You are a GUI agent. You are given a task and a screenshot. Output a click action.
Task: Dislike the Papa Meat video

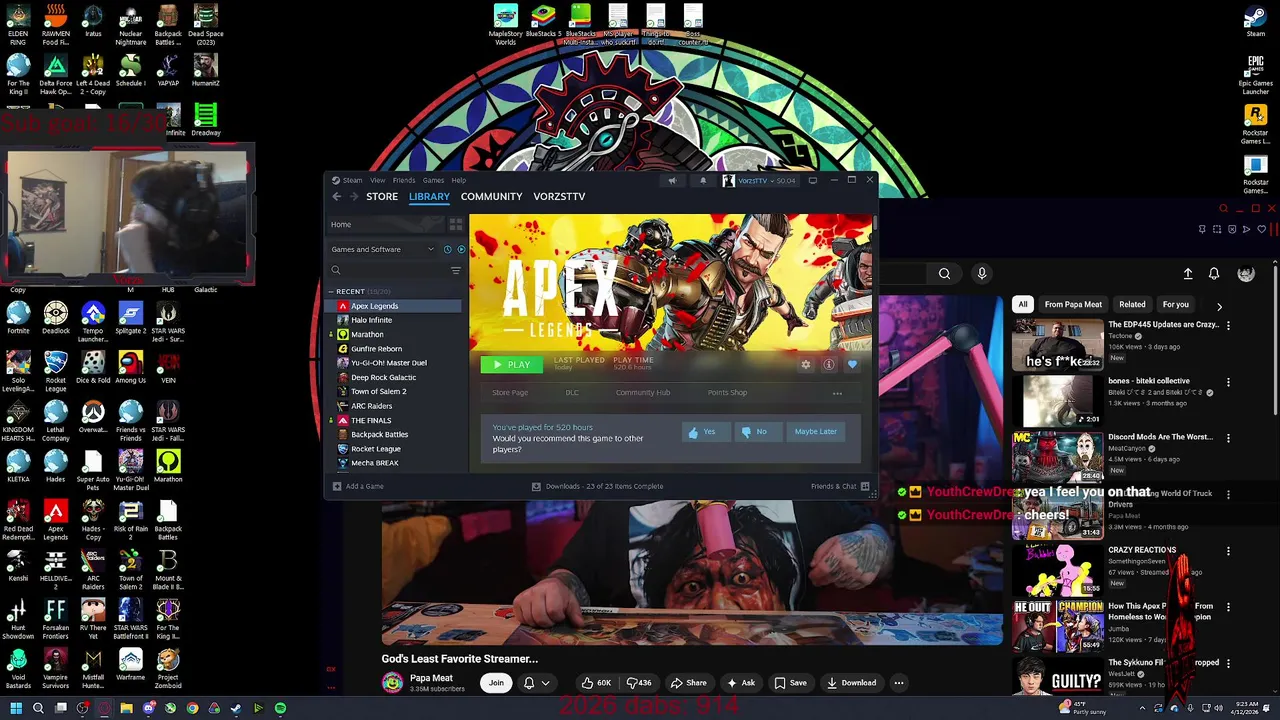tap(638, 683)
